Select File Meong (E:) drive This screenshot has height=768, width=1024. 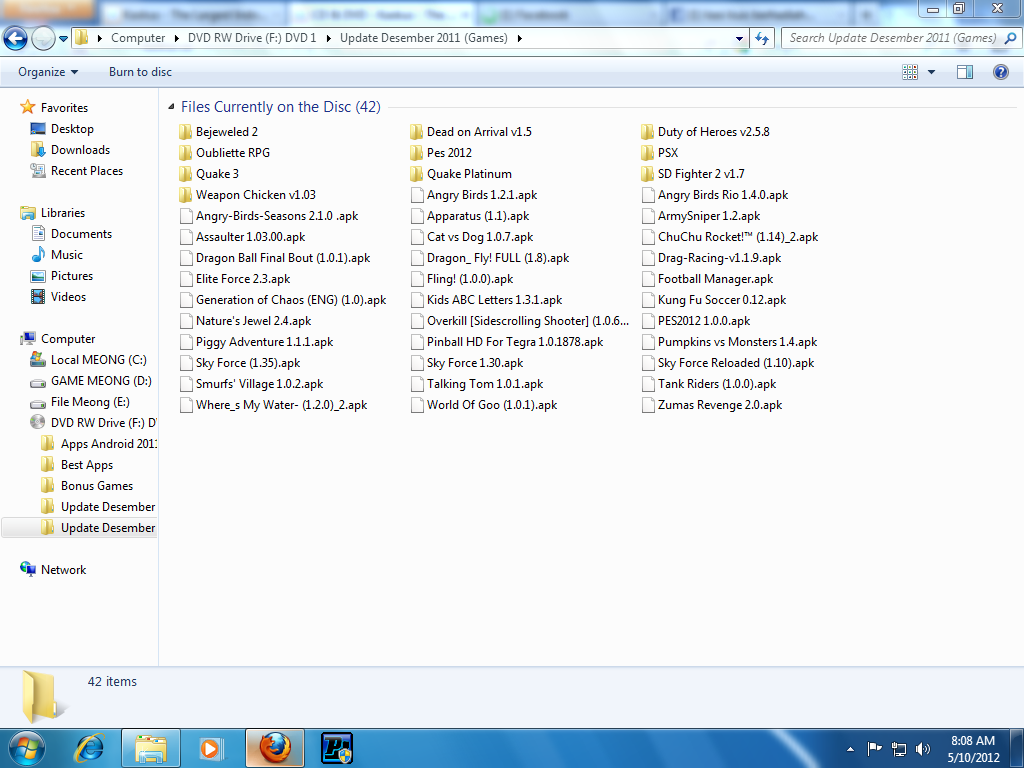(90, 402)
